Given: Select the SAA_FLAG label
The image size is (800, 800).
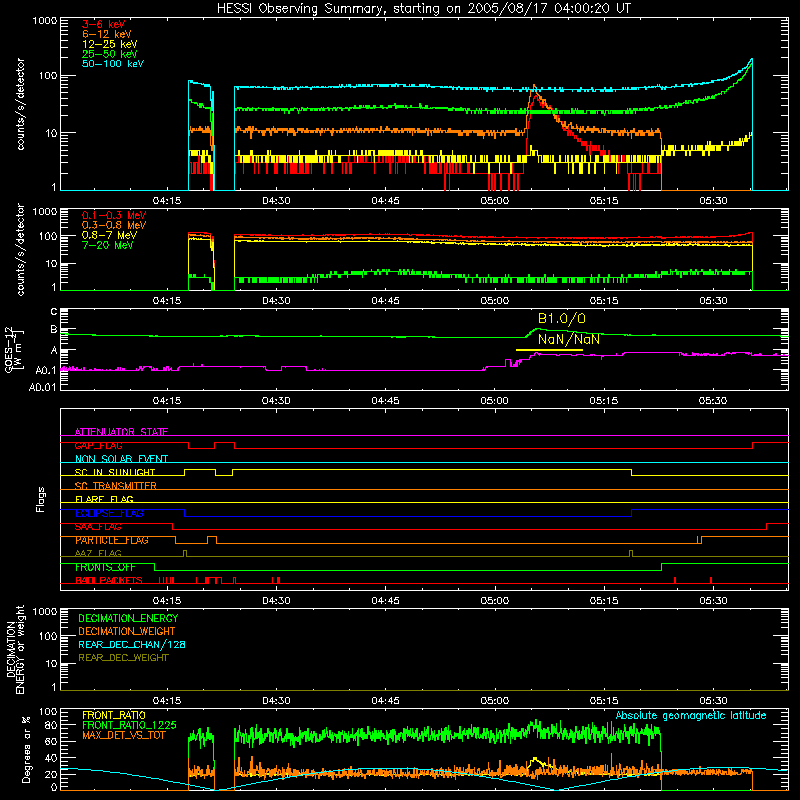Looking at the screenshot, I should point(98,527).
